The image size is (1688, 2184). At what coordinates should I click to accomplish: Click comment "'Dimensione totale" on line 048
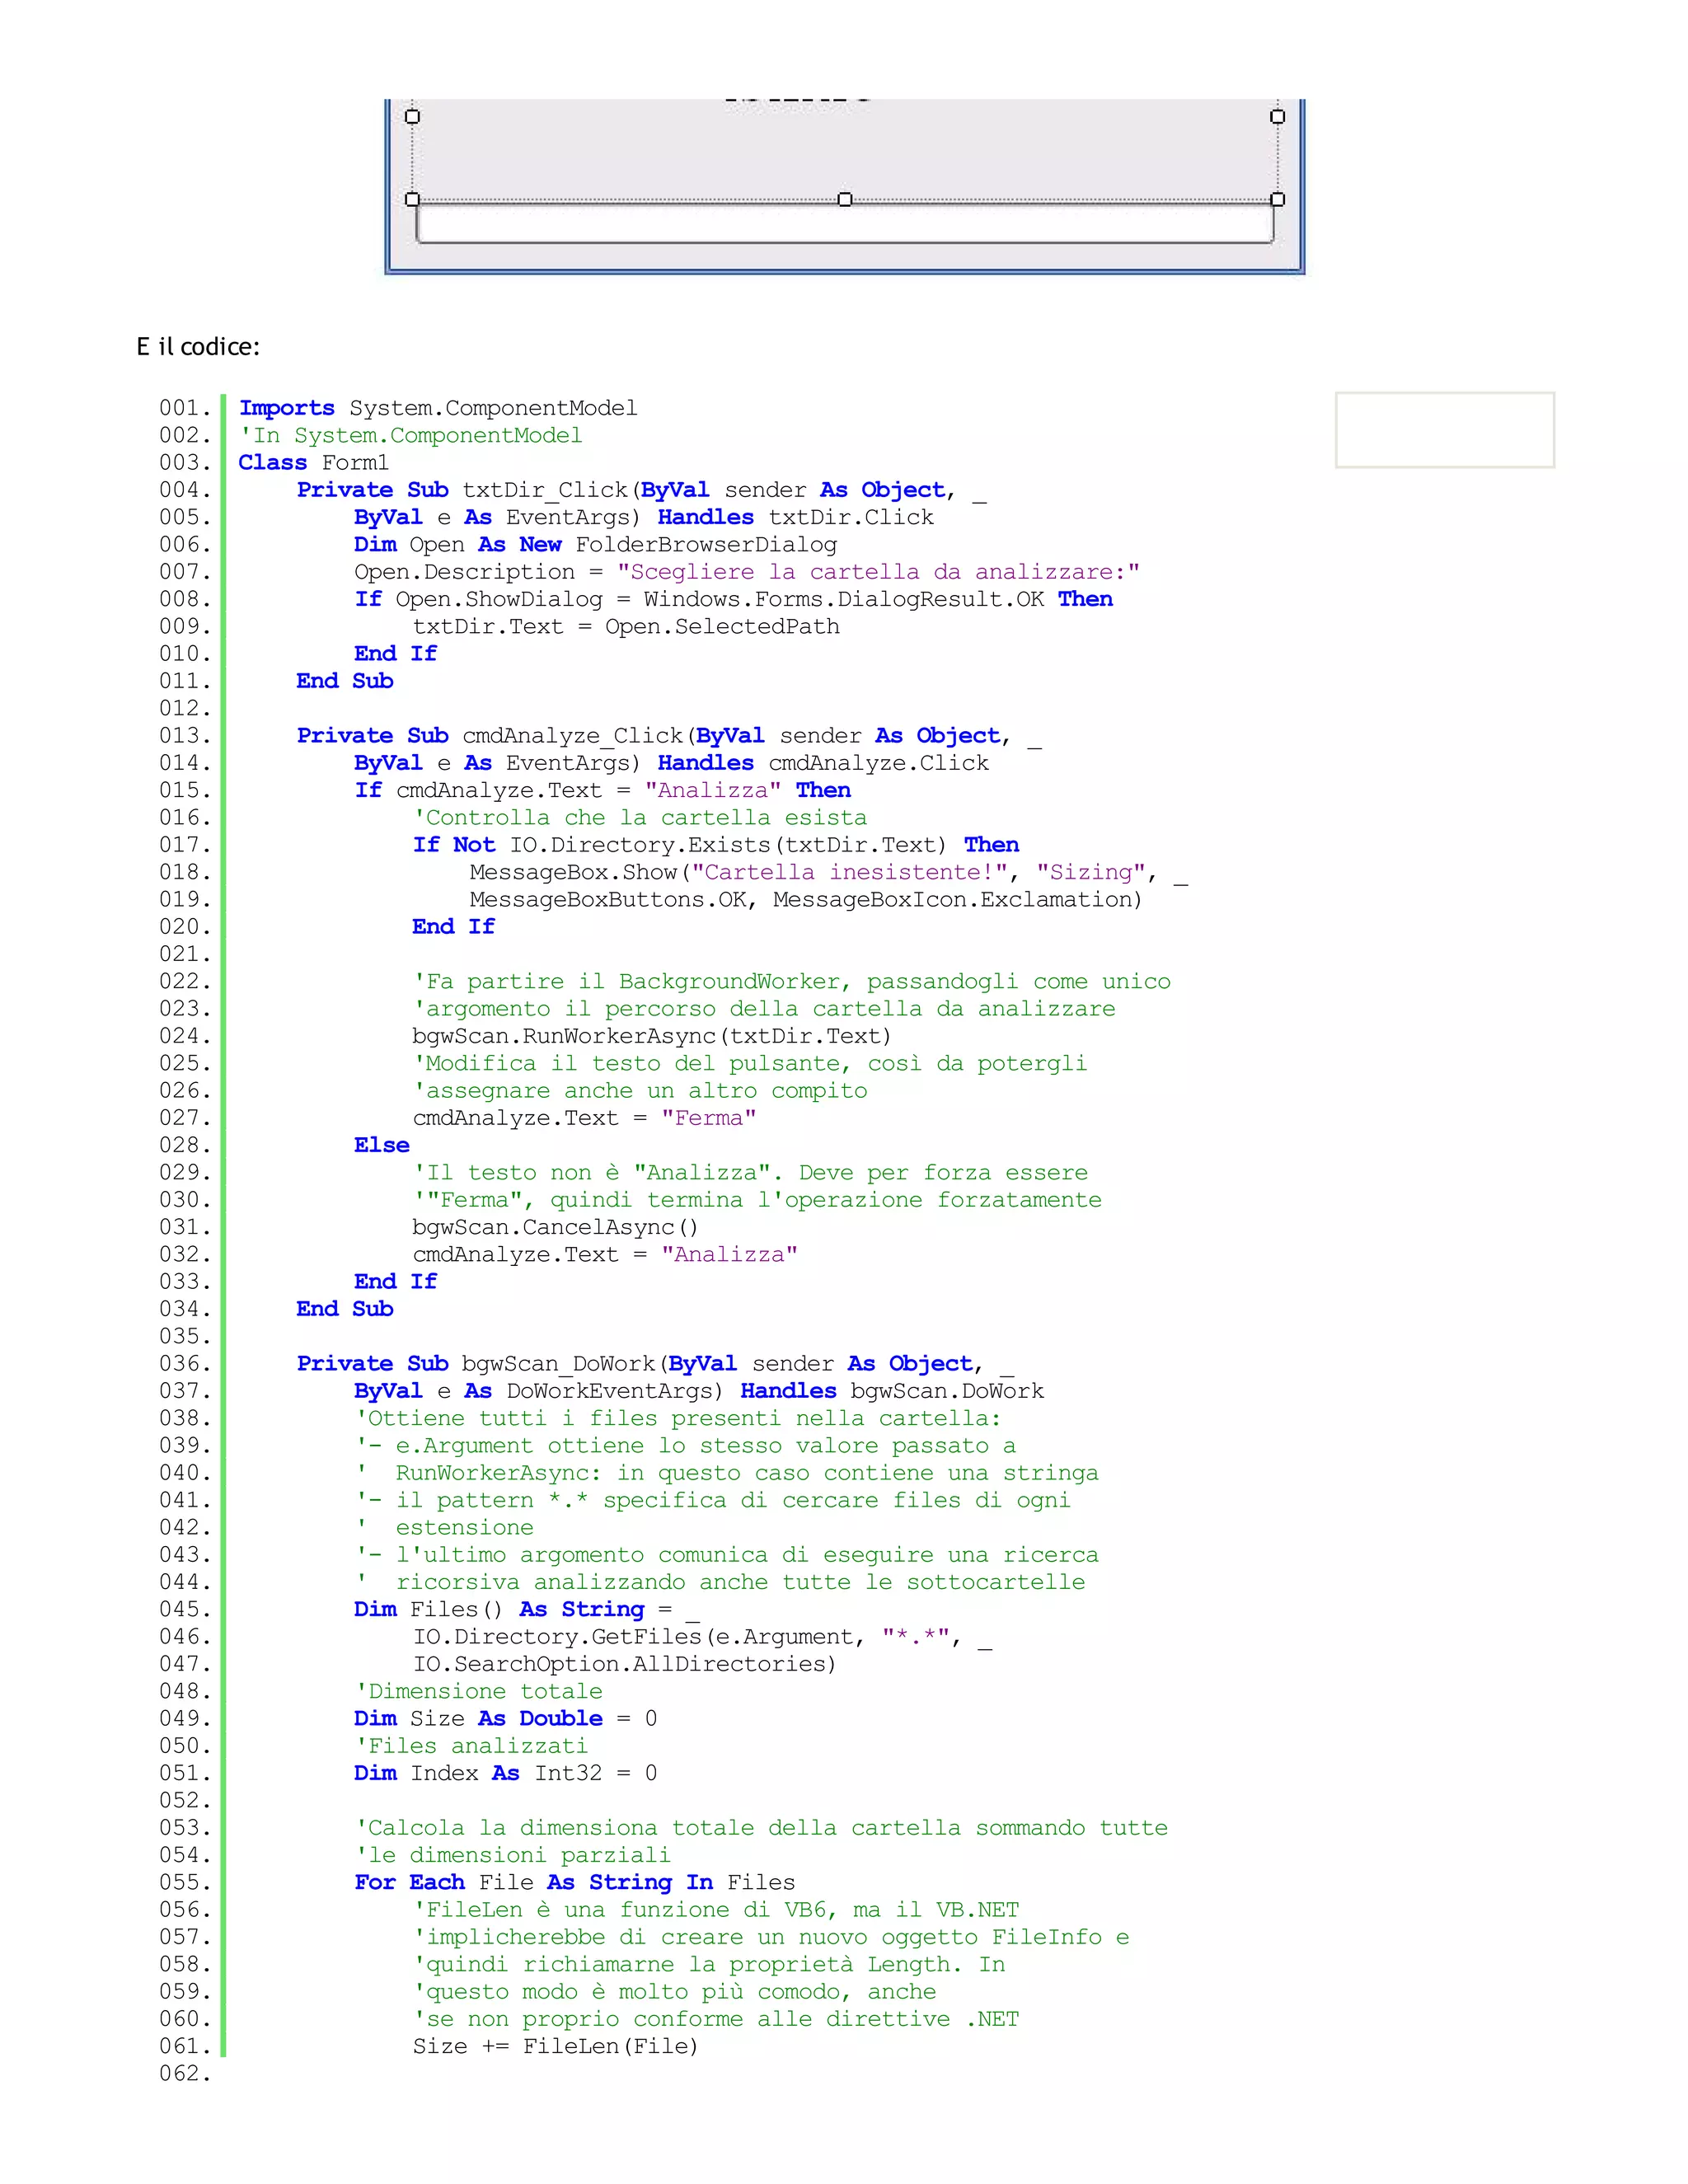479,1691
